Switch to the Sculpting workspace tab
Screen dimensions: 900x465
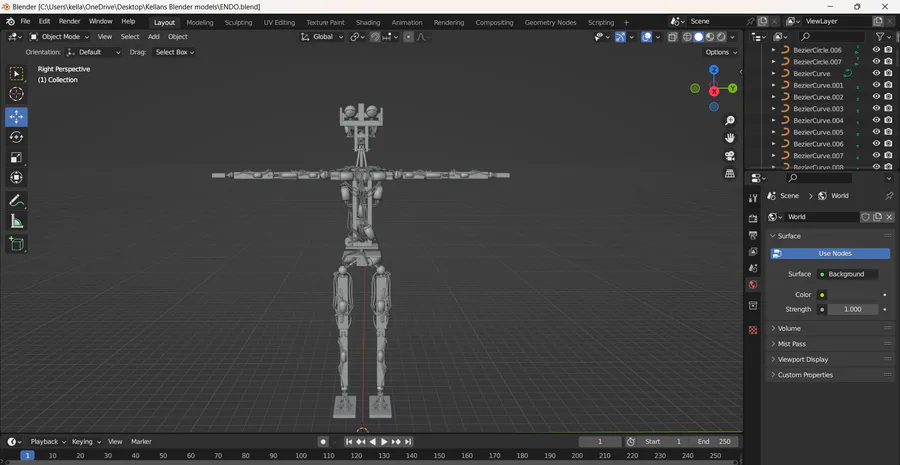238,22
